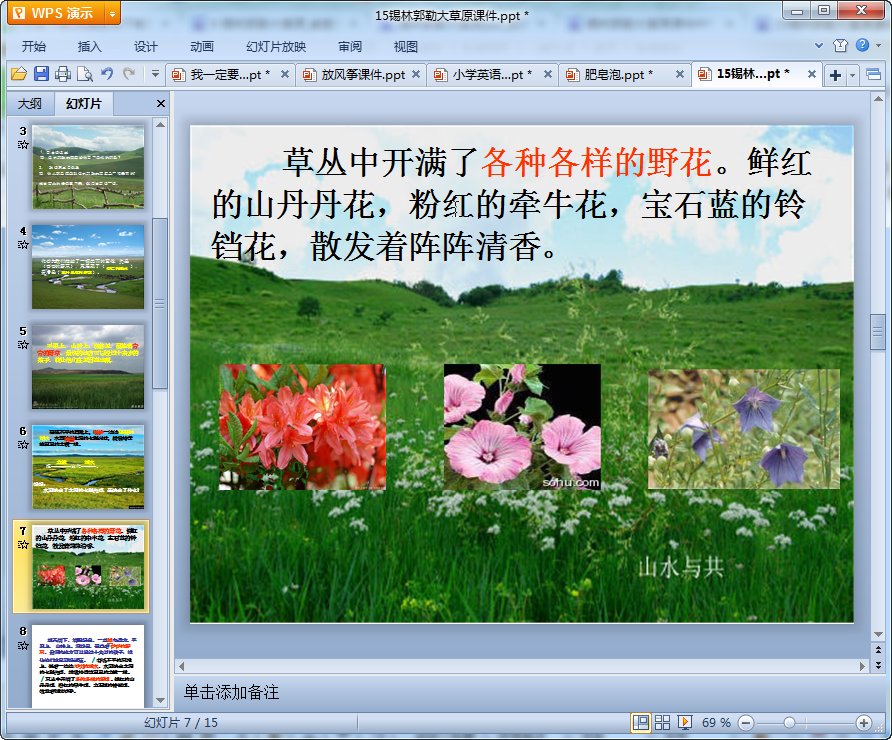The height and width of the screenshot is (740, 892).
Task: Click the slide text 草丛中开满了
Action: (379, 163)
